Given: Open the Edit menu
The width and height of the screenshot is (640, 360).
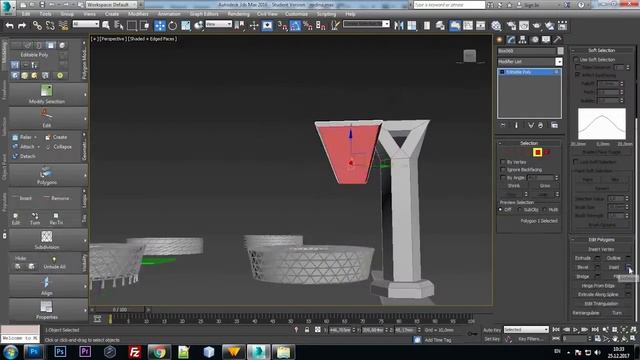Looking at the screenshot, I should (26, 14).
